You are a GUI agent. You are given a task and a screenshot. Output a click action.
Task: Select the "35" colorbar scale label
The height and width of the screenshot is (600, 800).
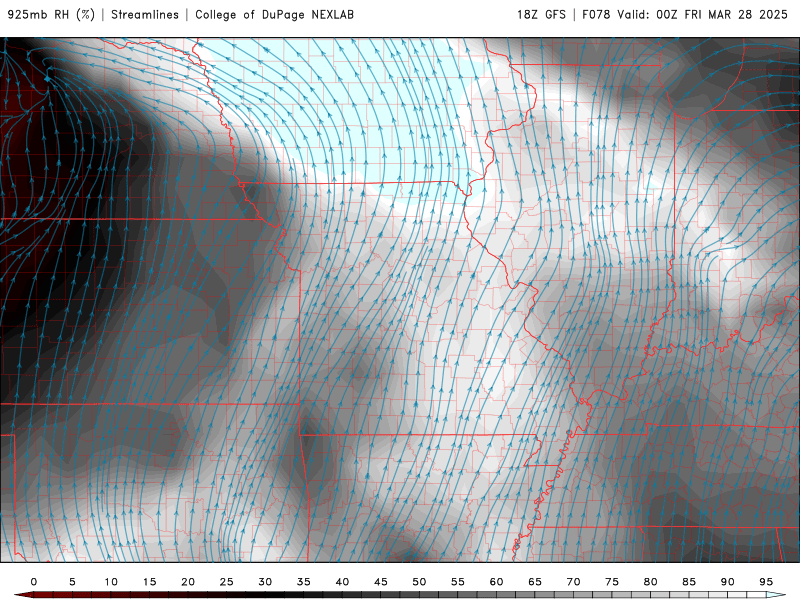(x=304, y=582)
